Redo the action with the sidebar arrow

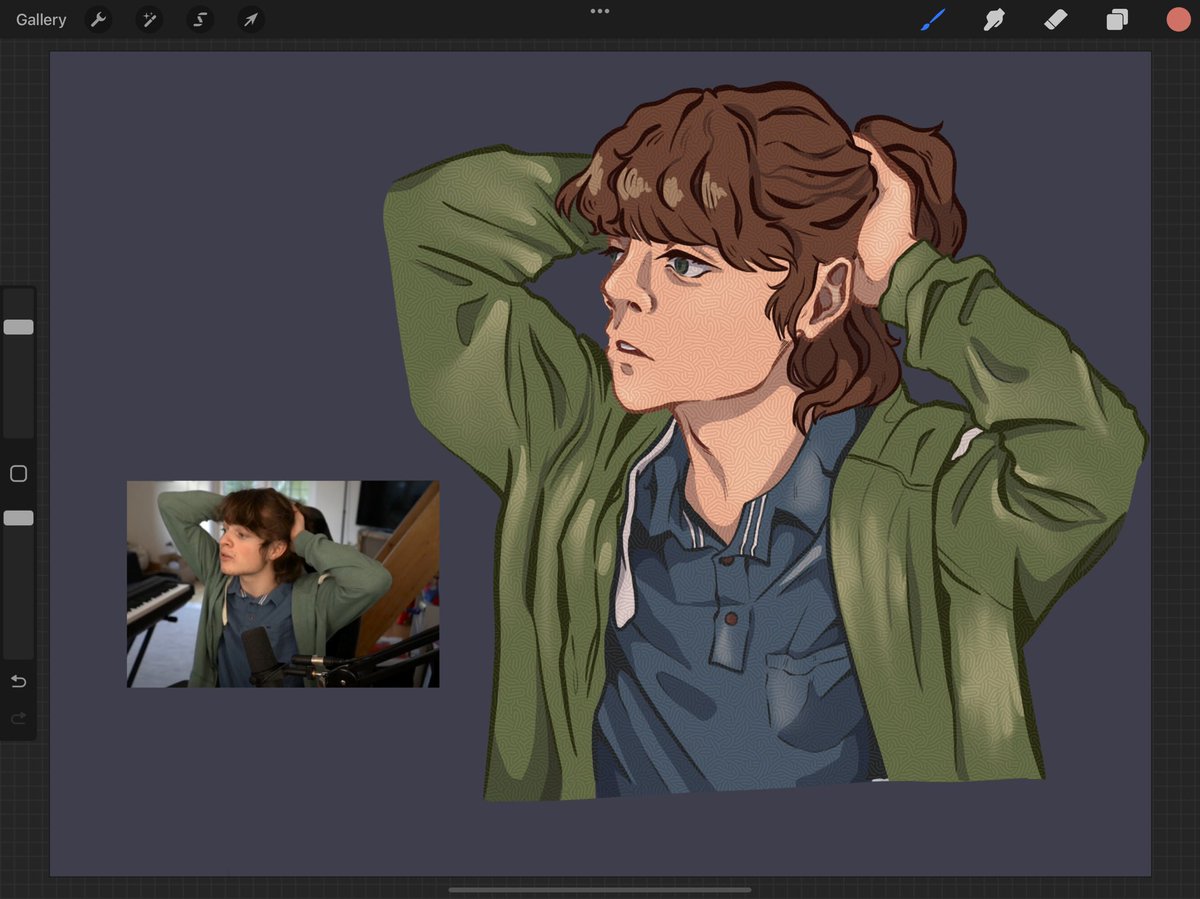click(x=18, y=718)
